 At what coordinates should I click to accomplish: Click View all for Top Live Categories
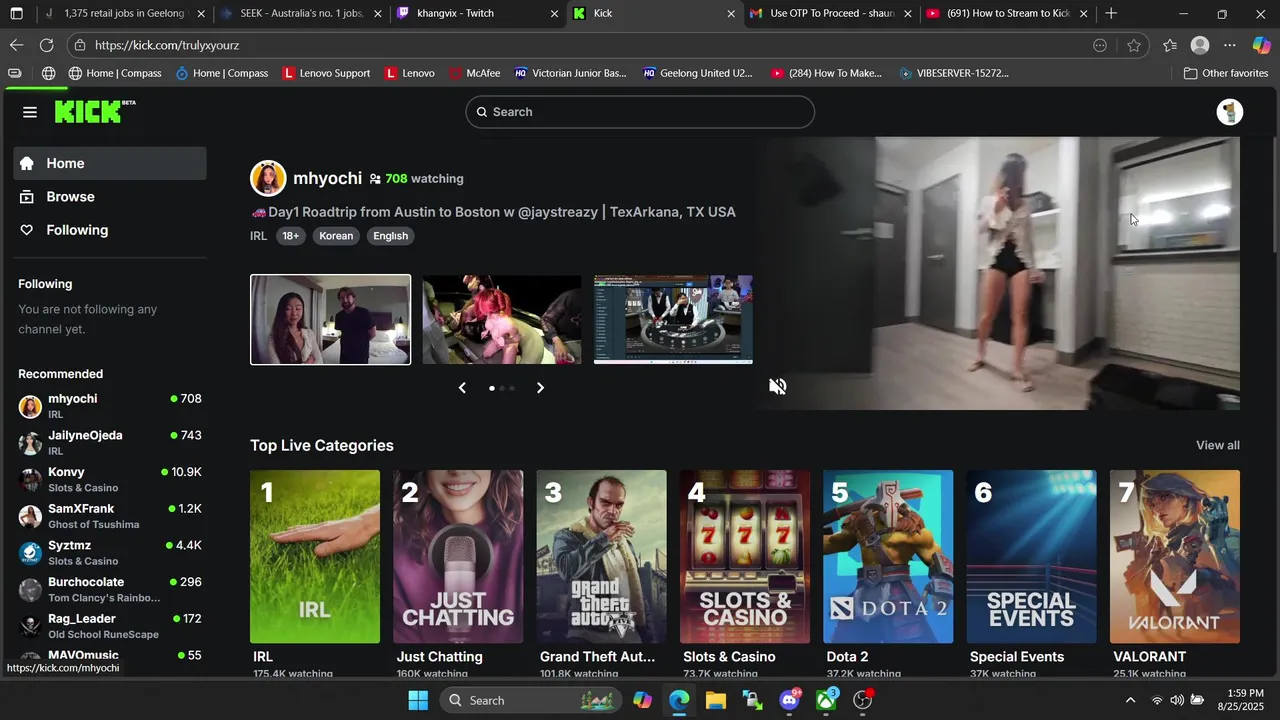click(1217, 445)
